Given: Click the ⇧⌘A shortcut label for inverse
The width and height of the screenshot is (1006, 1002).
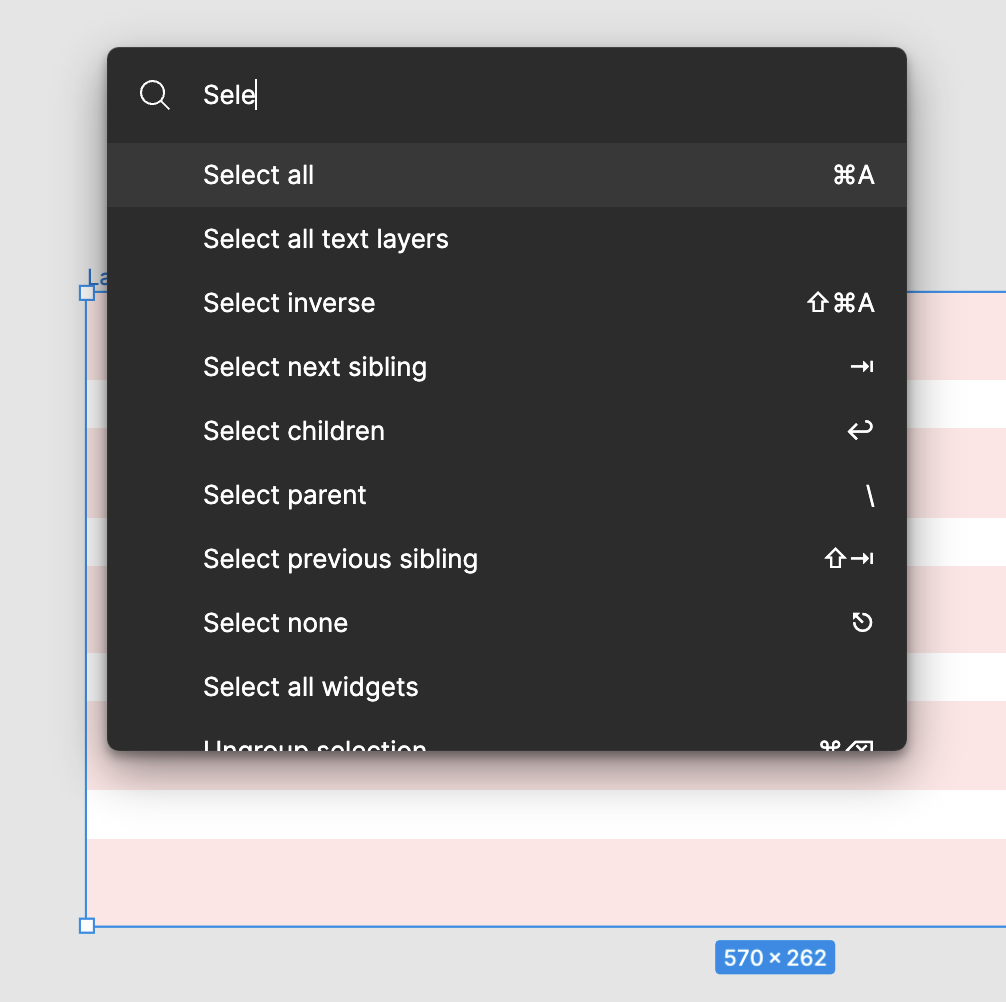Looking at the screenshot, I should click(x=840, y=303).
